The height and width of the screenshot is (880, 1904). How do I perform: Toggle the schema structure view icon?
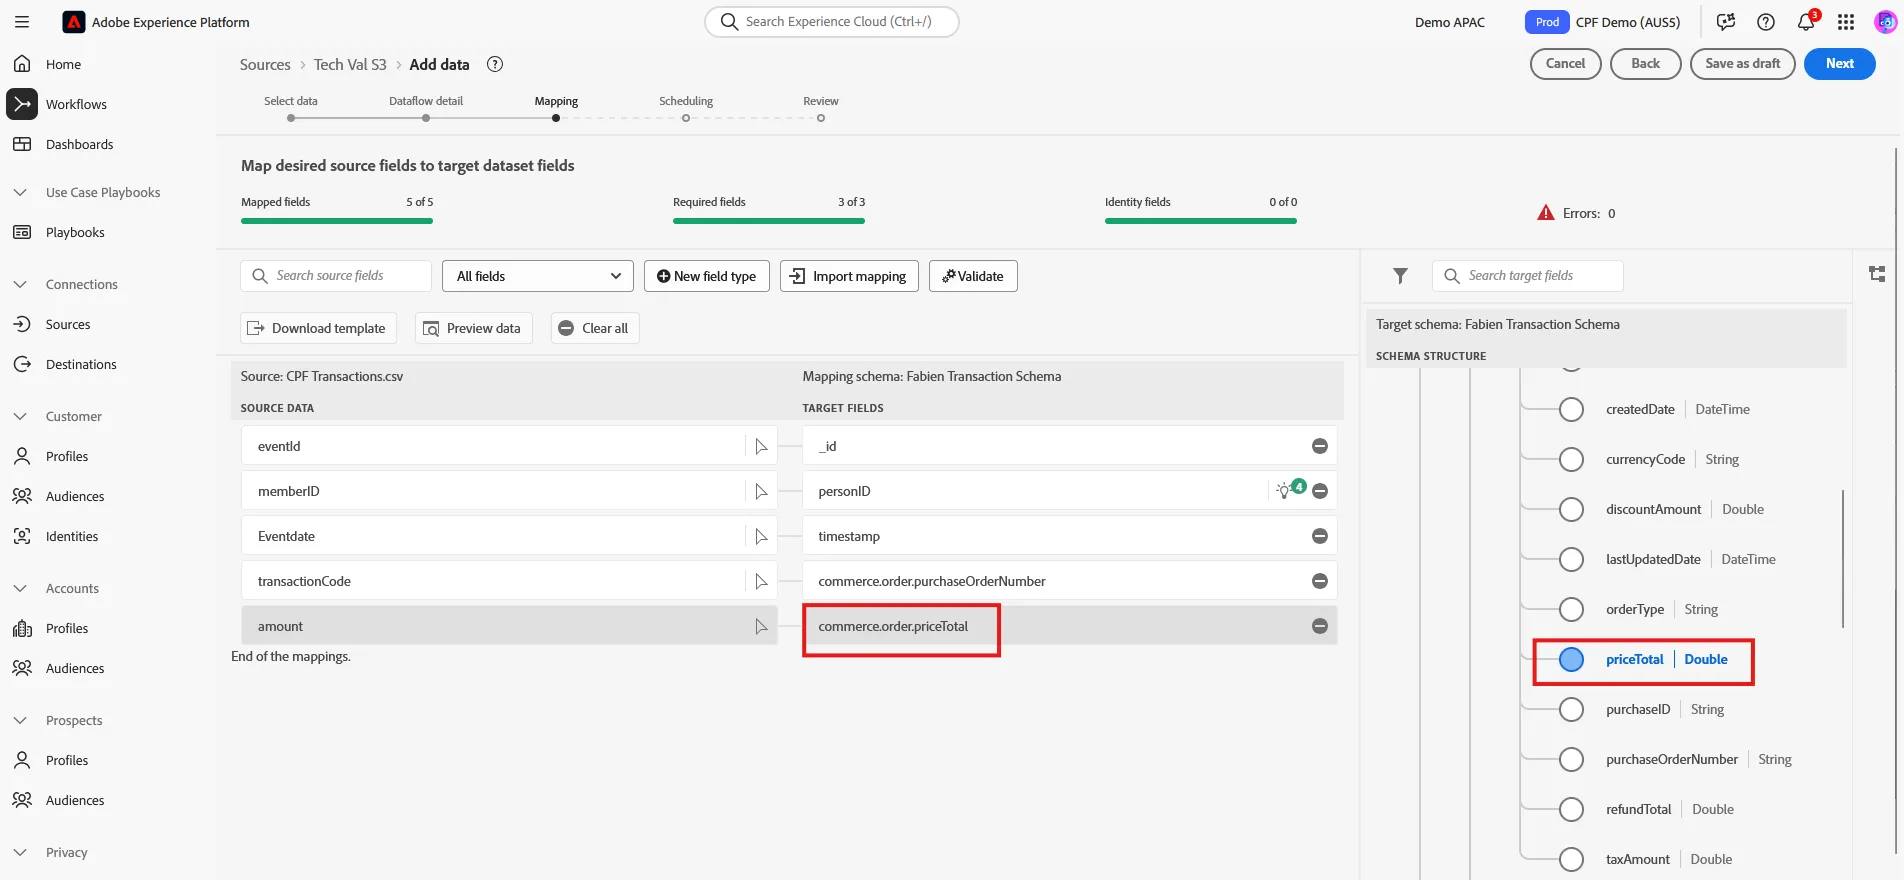[1877, 274]
